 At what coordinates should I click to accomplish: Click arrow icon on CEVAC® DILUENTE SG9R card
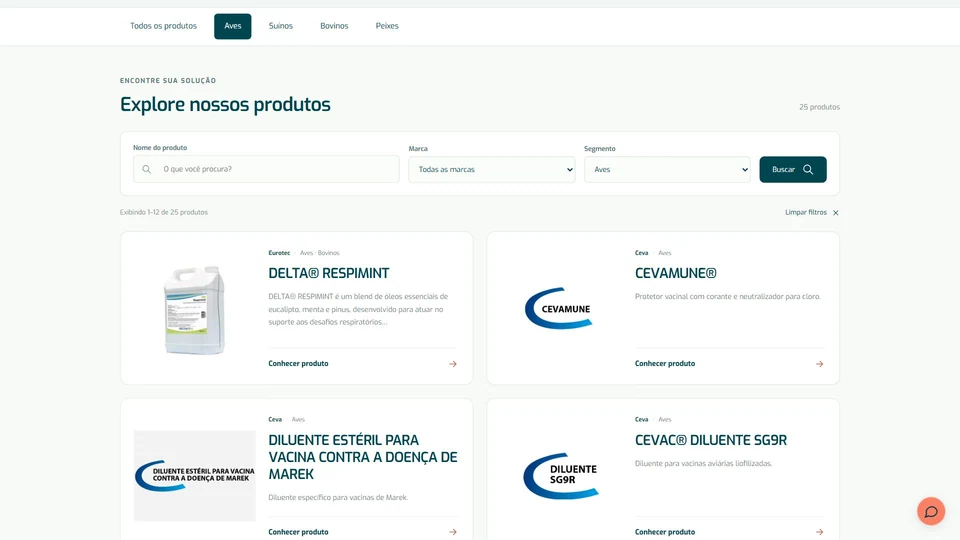coord(819,532)
